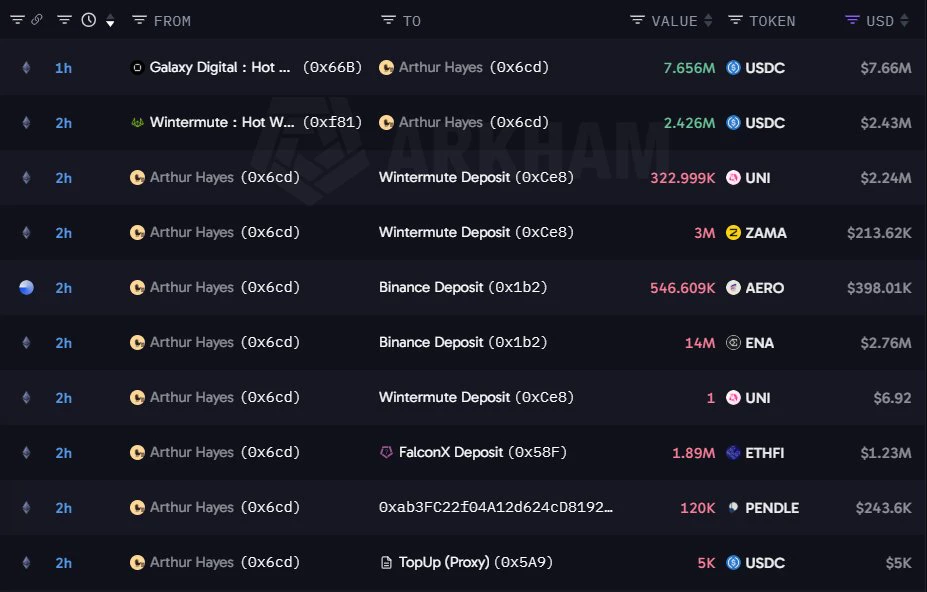Click the filter icon left of the link icon
Image resolution: width=927 pixels, height=592 pixels.
[x=18, y=20]
